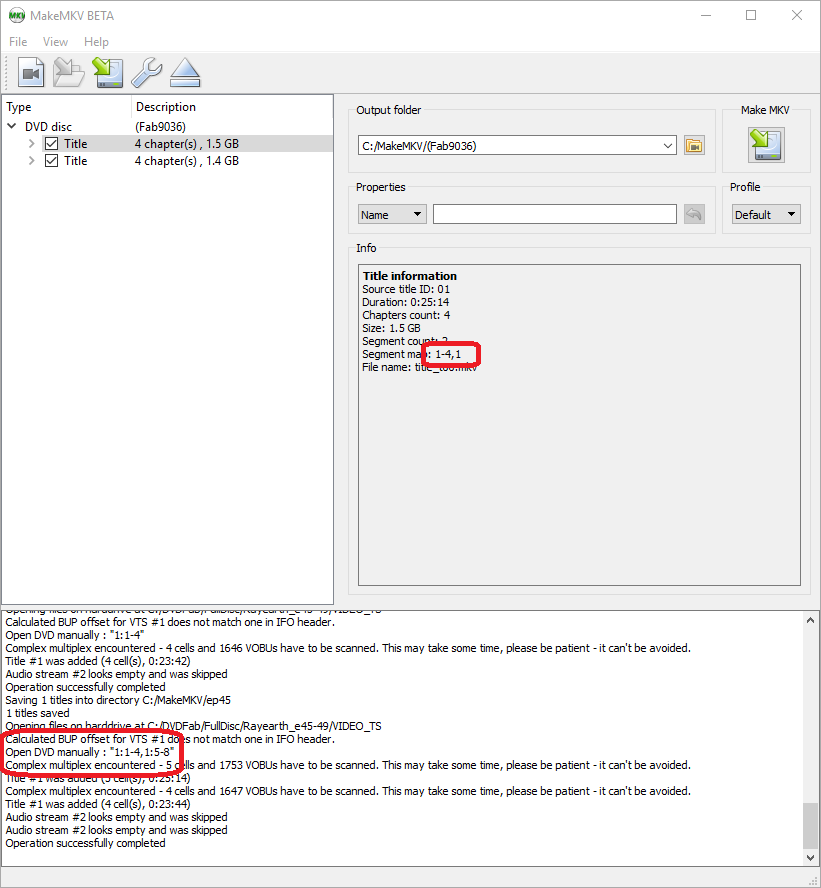Image resolution: width=821 pixels, height=888 pixels.
Task: Select the '4 chapter(s) , 1.4 GB' title row
Action: click(x=168, y=161)
